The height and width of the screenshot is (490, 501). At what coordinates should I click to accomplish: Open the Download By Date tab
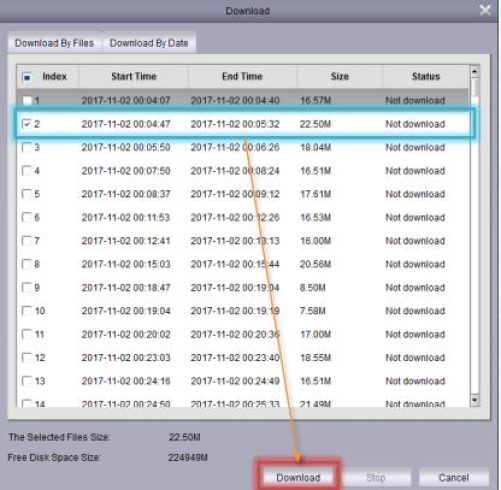[149, 43]
